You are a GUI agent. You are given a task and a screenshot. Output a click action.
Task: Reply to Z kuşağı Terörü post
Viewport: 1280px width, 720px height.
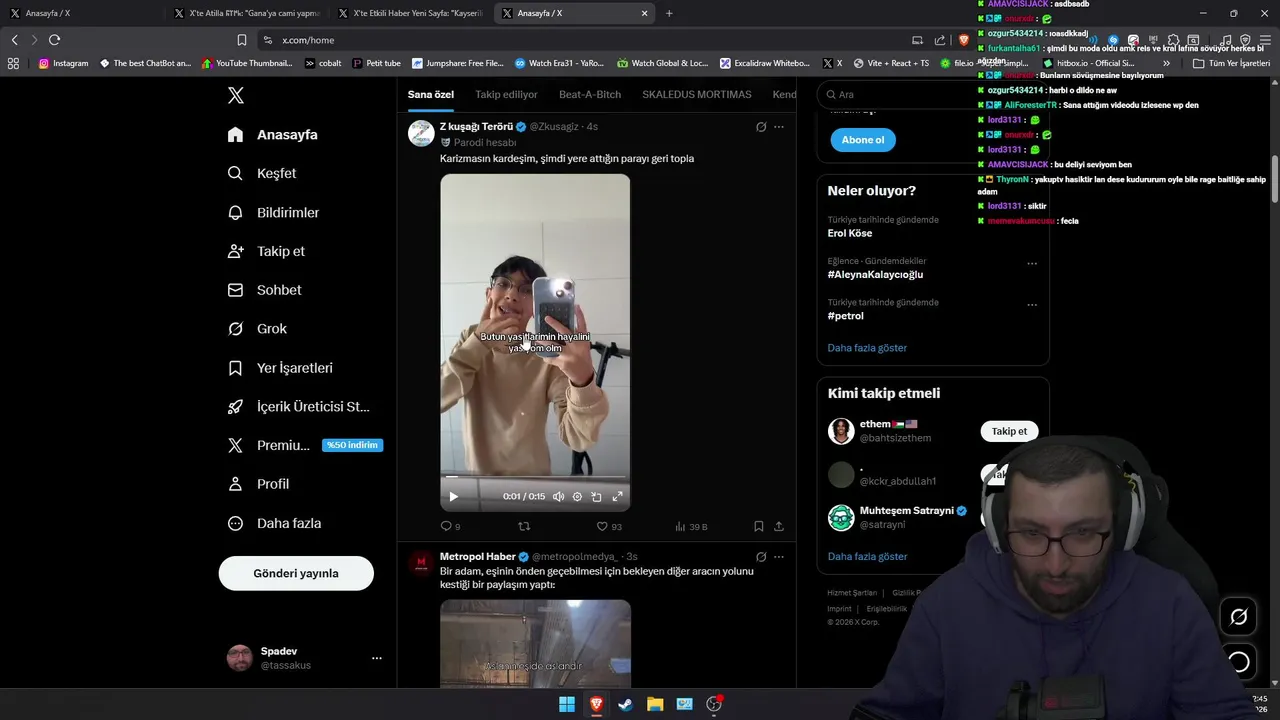click(450, 526)
